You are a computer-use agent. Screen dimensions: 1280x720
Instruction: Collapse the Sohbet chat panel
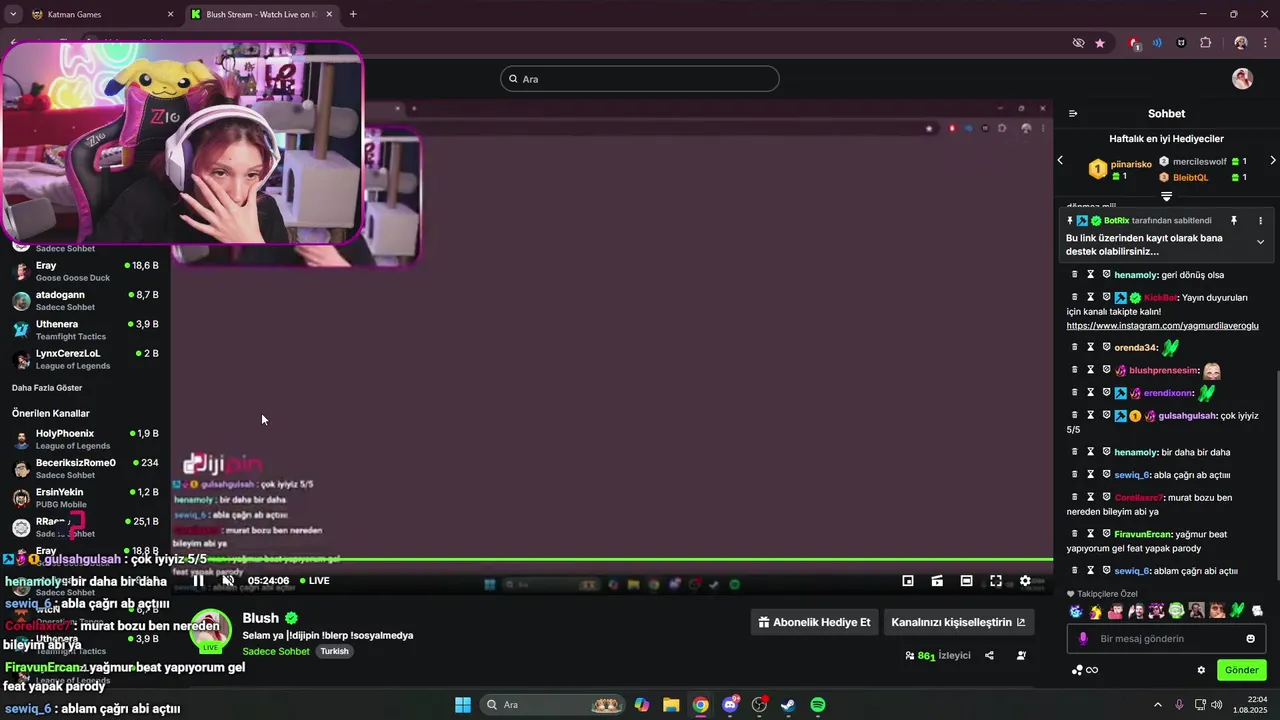[1073, 114]
